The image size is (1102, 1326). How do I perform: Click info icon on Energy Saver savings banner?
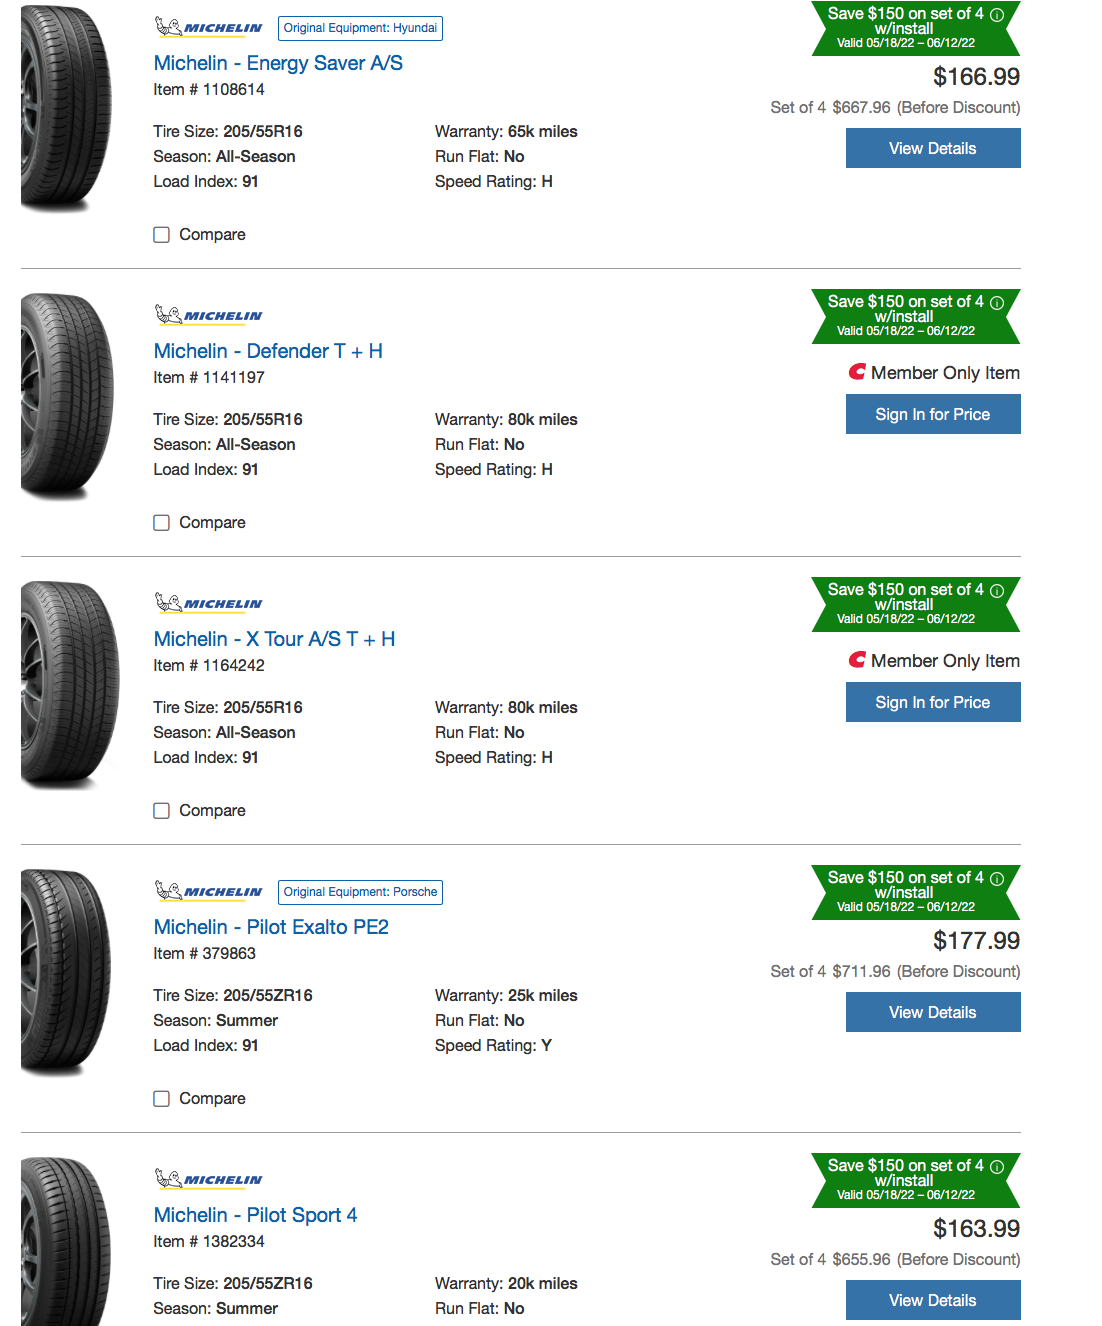[x=997, y=15]
